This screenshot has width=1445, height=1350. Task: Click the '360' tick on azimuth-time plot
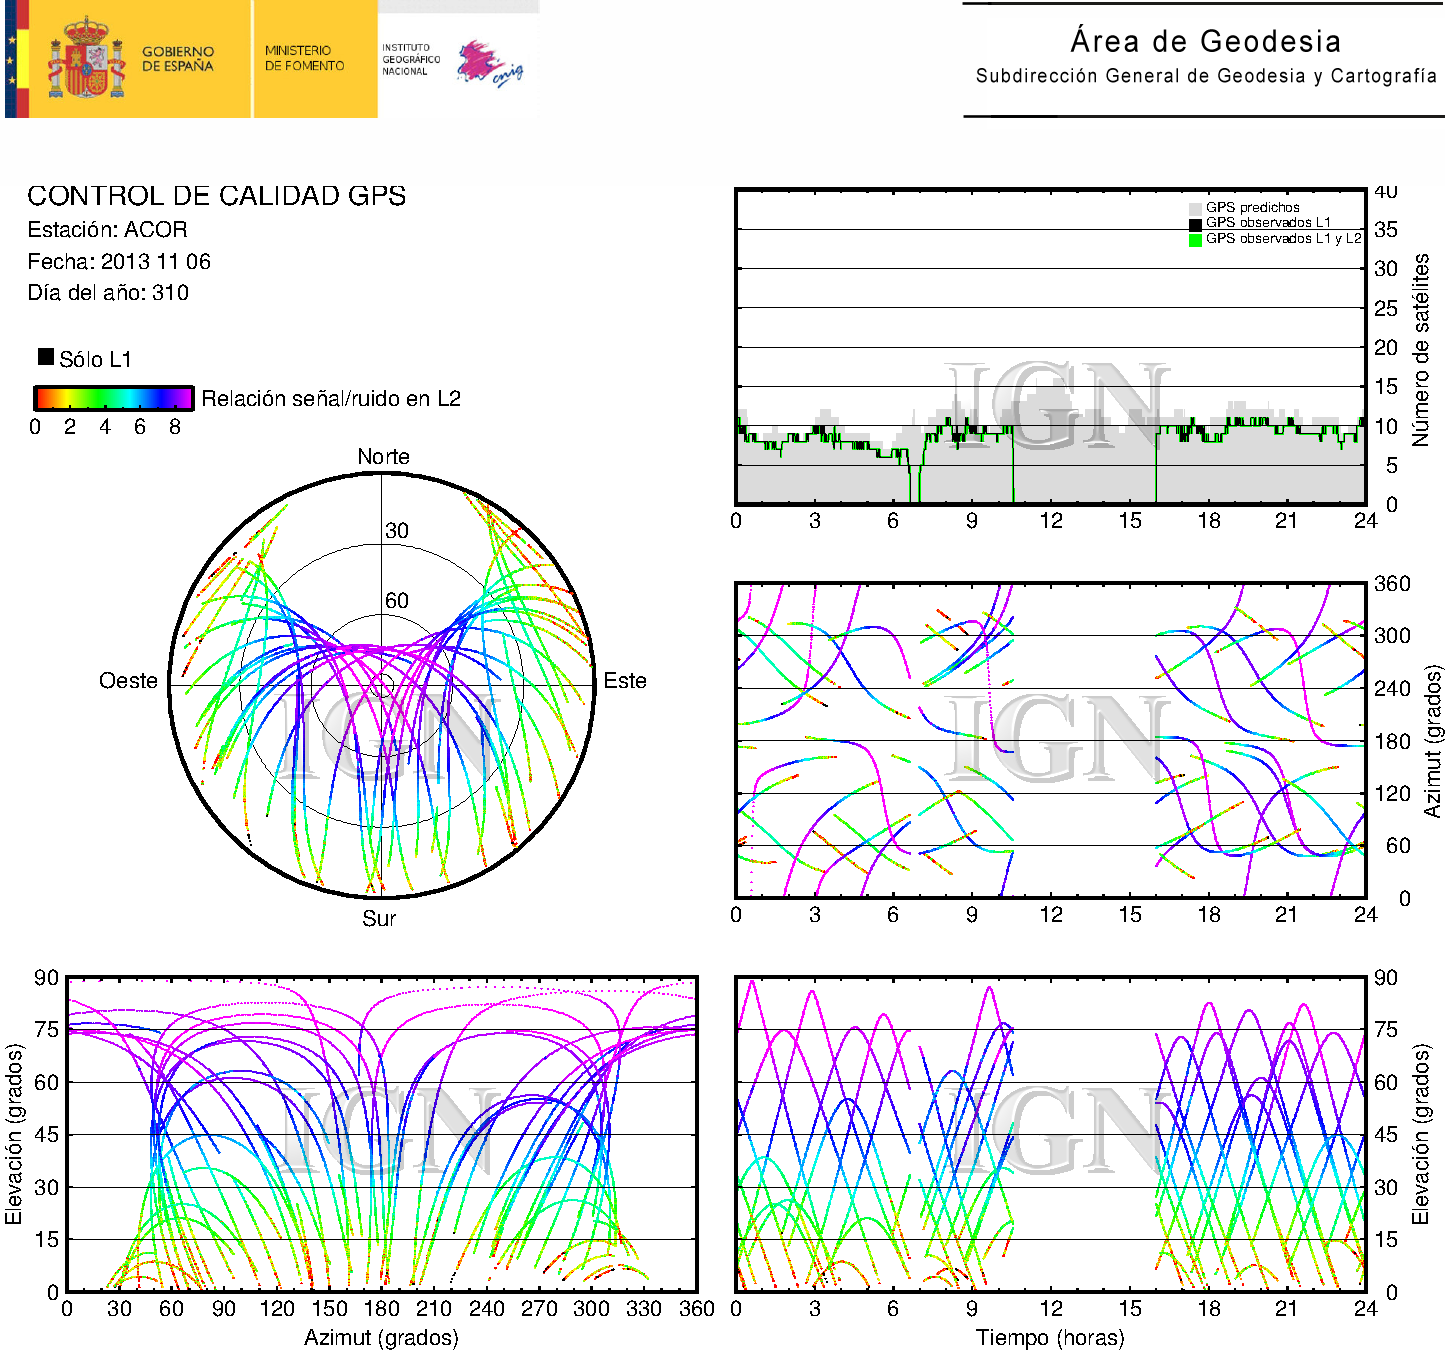click(1392, 583)
